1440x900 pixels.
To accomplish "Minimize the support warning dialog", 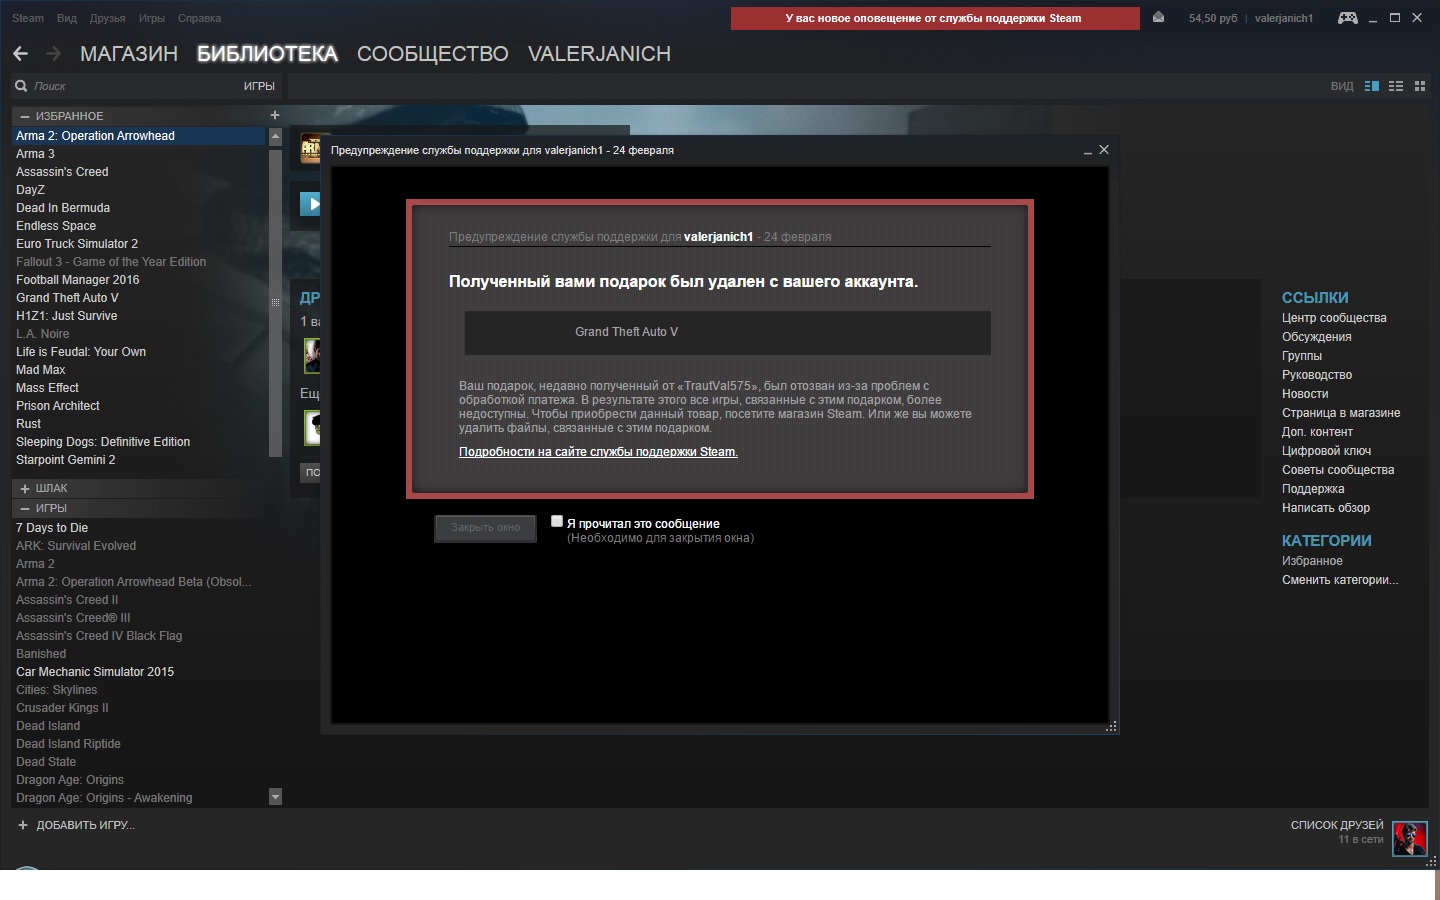I will [1088, 150].
